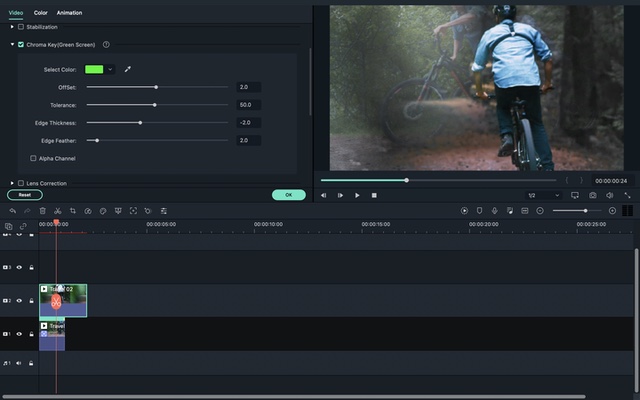Screen dimensions: 640x400
Task: Hide video track 3 with eye icon
Action: tap(19, 267)
